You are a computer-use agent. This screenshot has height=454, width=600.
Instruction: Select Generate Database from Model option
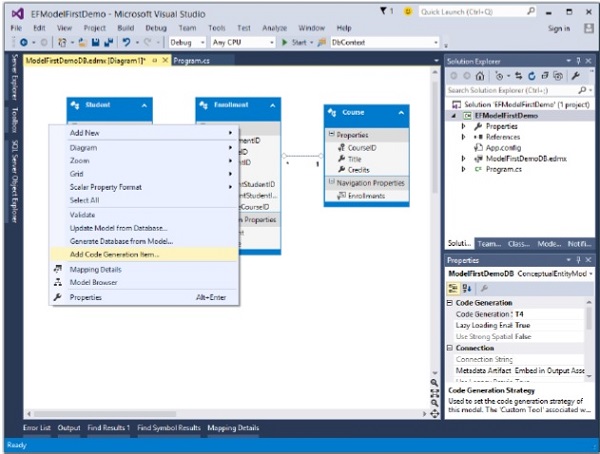[121, 241]
